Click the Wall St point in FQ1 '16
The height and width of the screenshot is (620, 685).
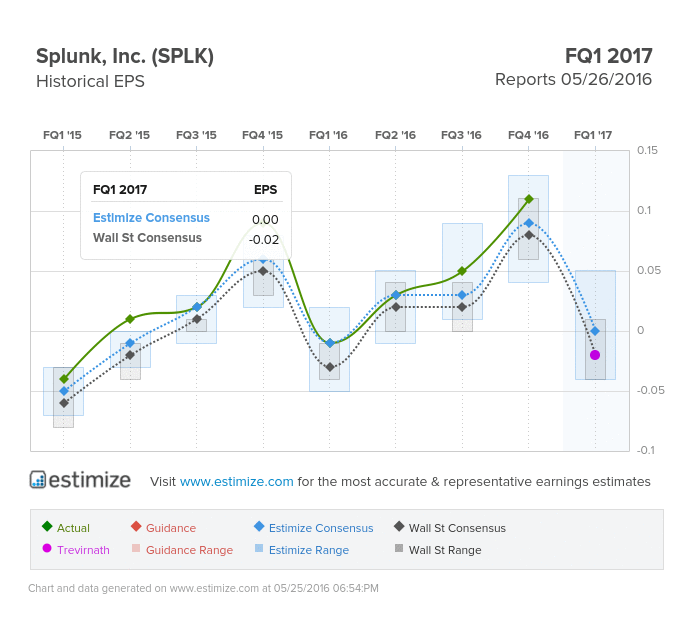[x=330, y=367]
